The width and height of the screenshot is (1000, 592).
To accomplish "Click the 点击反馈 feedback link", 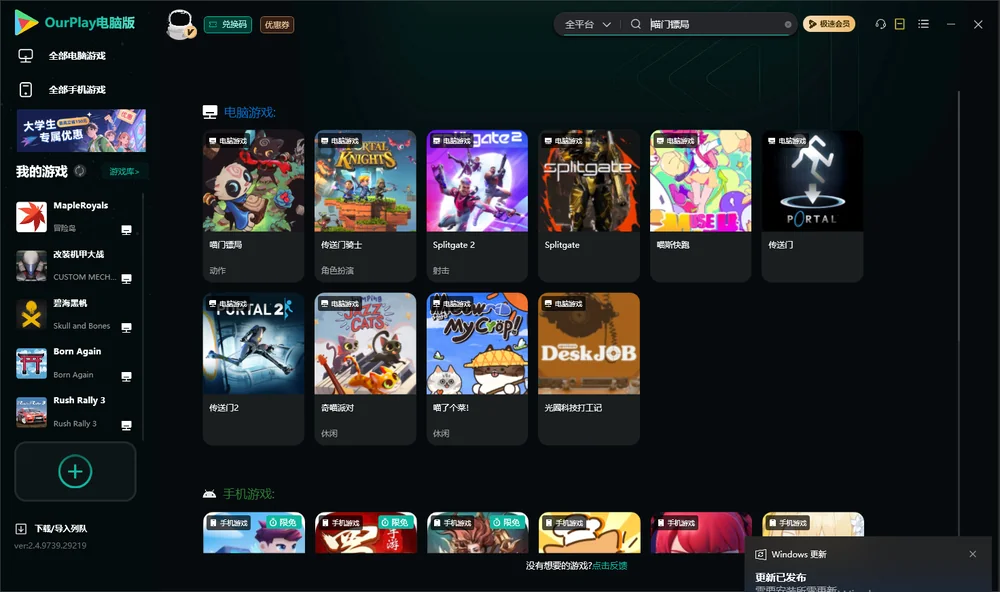I will click(x=610, y=566).
